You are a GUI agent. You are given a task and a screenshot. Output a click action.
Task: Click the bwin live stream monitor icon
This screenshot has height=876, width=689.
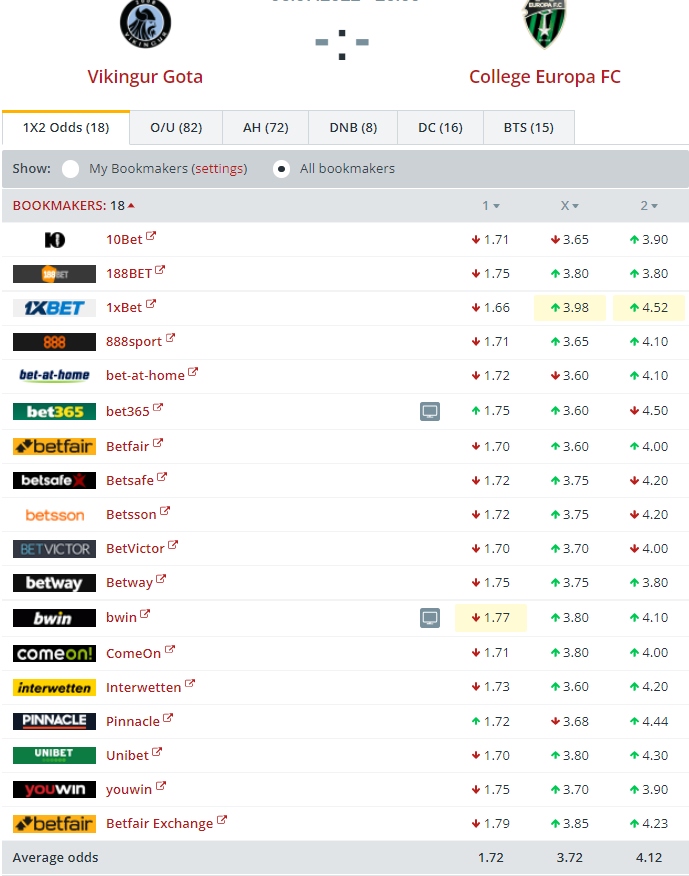429,618
